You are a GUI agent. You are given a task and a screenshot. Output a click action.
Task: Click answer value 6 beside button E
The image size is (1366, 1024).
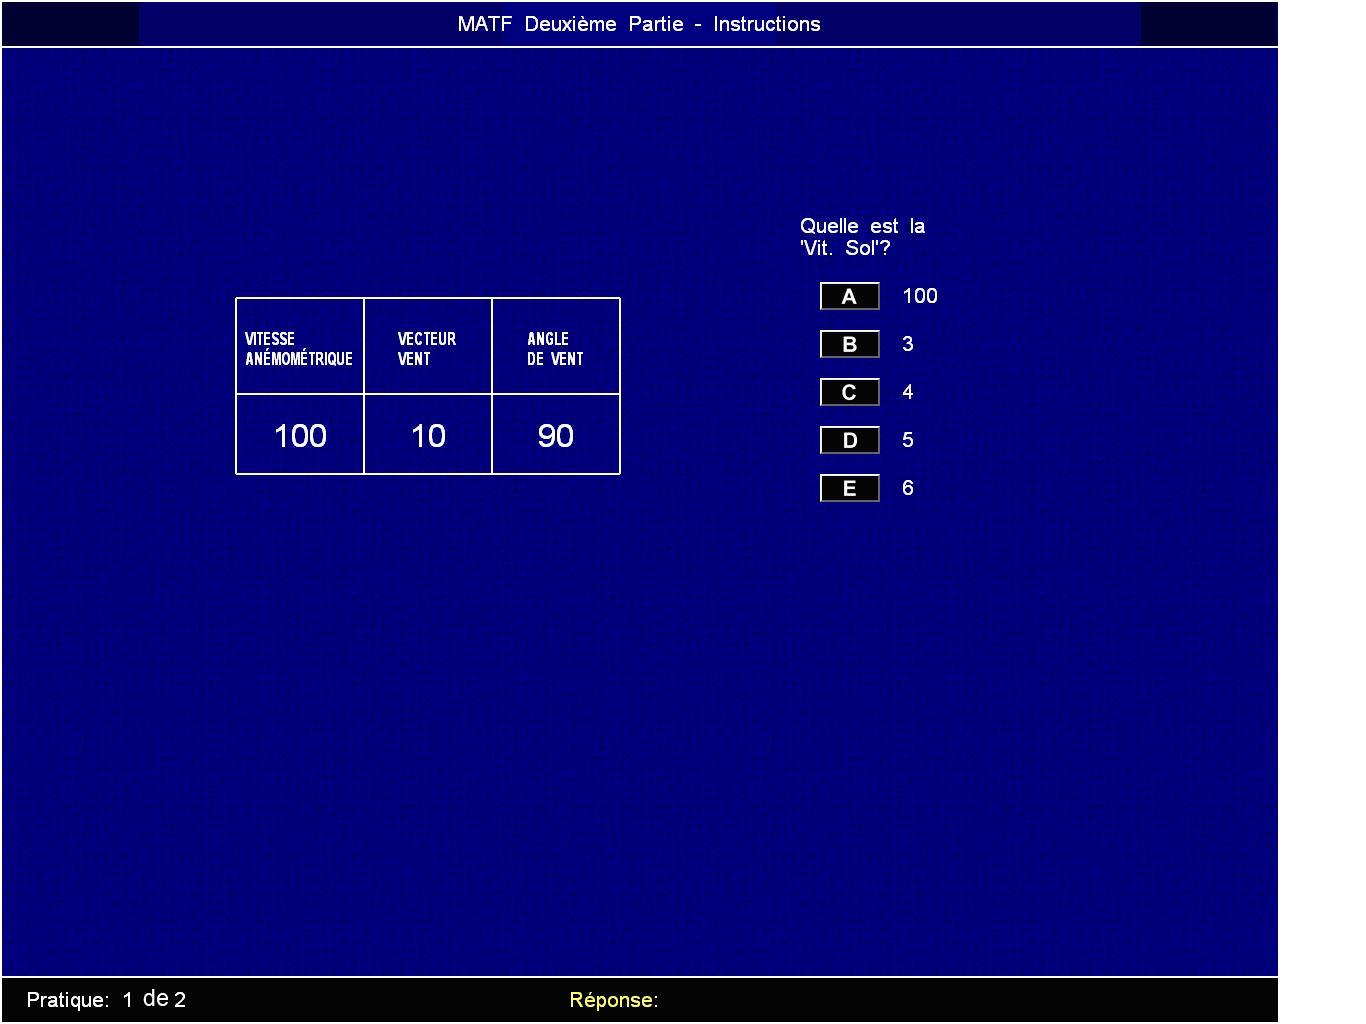tap(907, 488)
